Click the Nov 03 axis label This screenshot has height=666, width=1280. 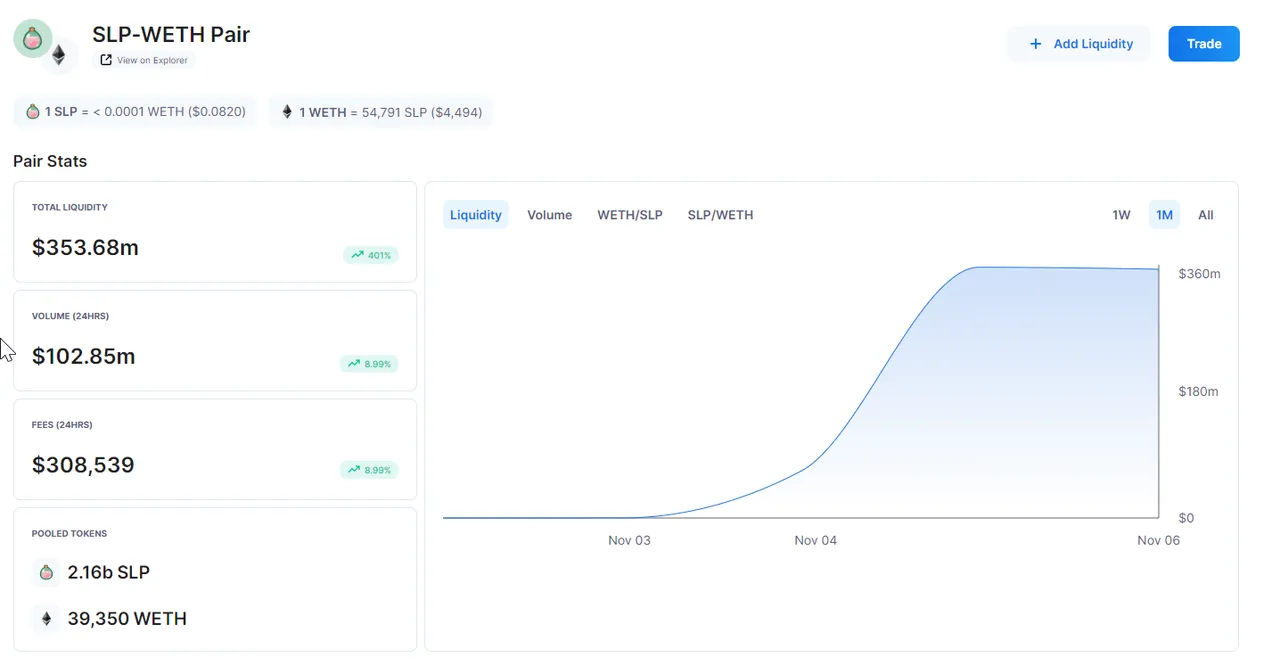click(629, 540)
